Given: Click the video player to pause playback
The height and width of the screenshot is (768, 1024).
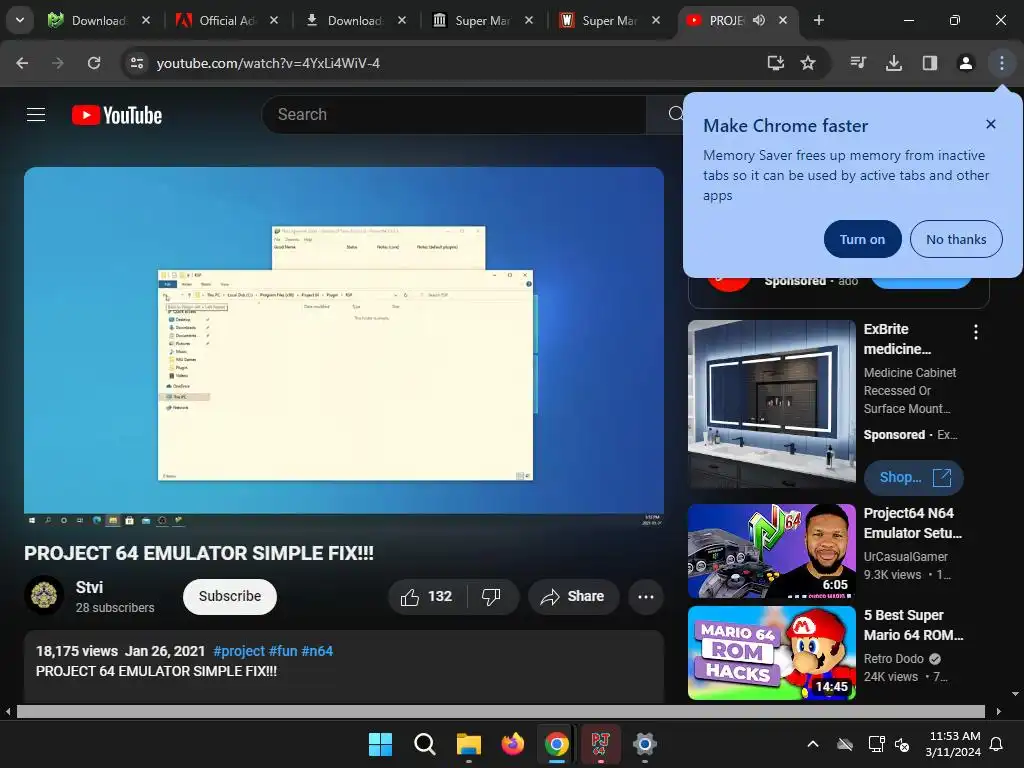Looking at the screenshot, I should 344,346.
